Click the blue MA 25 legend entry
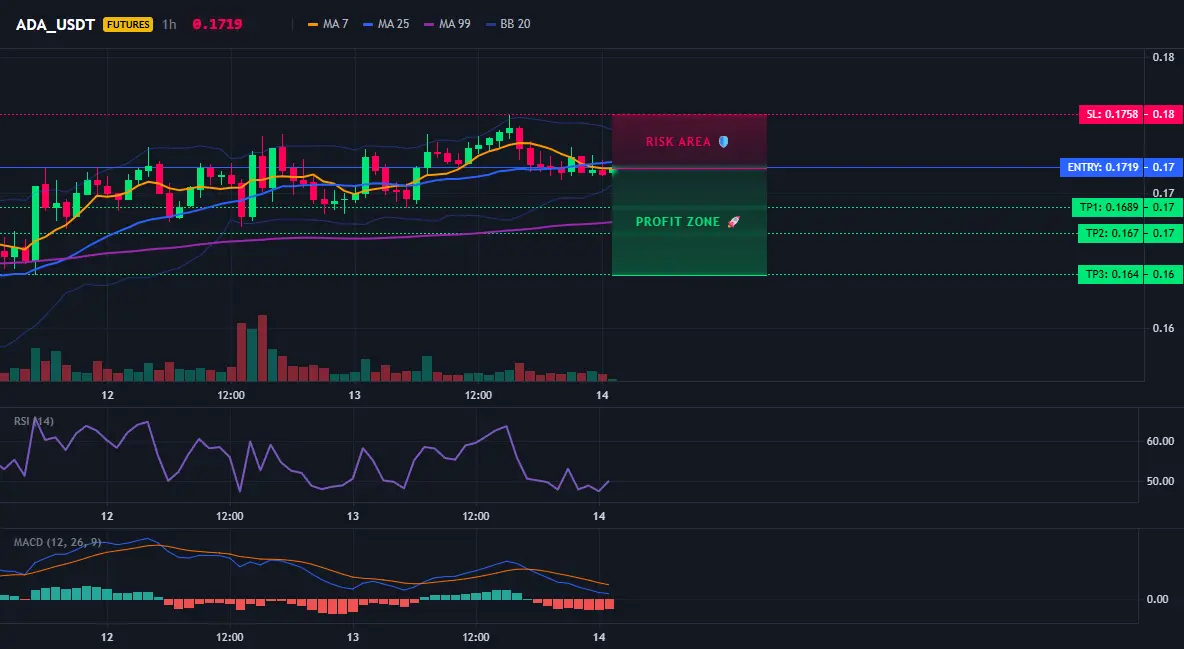 386,24
